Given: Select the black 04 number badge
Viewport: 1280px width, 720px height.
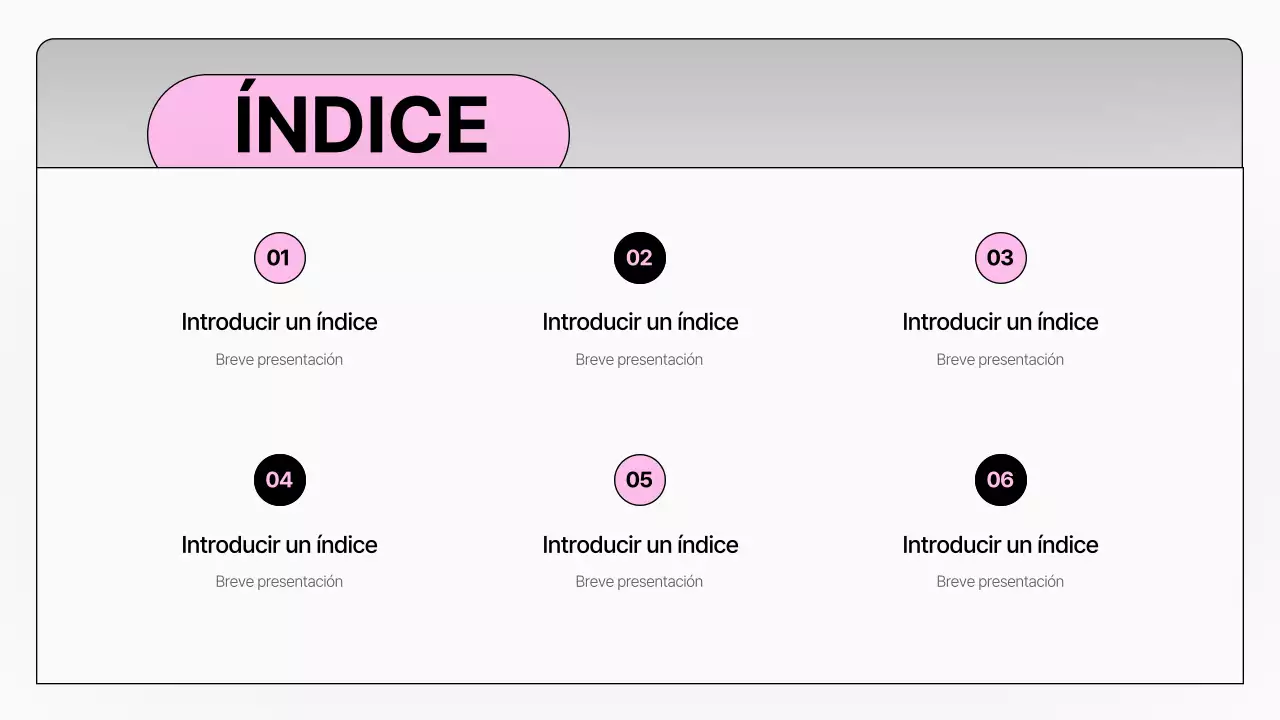Looking at the screenshot, I should coord(279,480).
